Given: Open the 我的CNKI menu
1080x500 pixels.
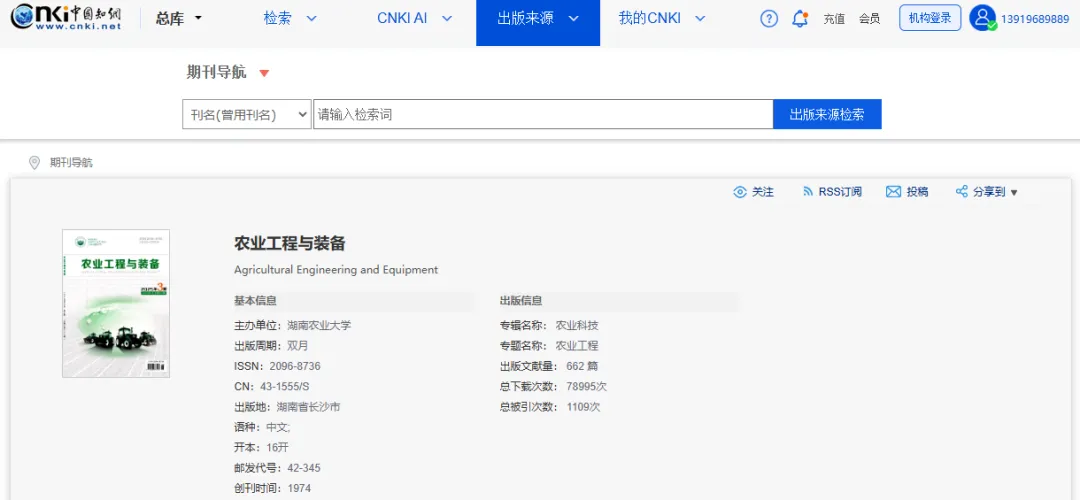Looking at the screenshot, I should (x=650, y=19).
